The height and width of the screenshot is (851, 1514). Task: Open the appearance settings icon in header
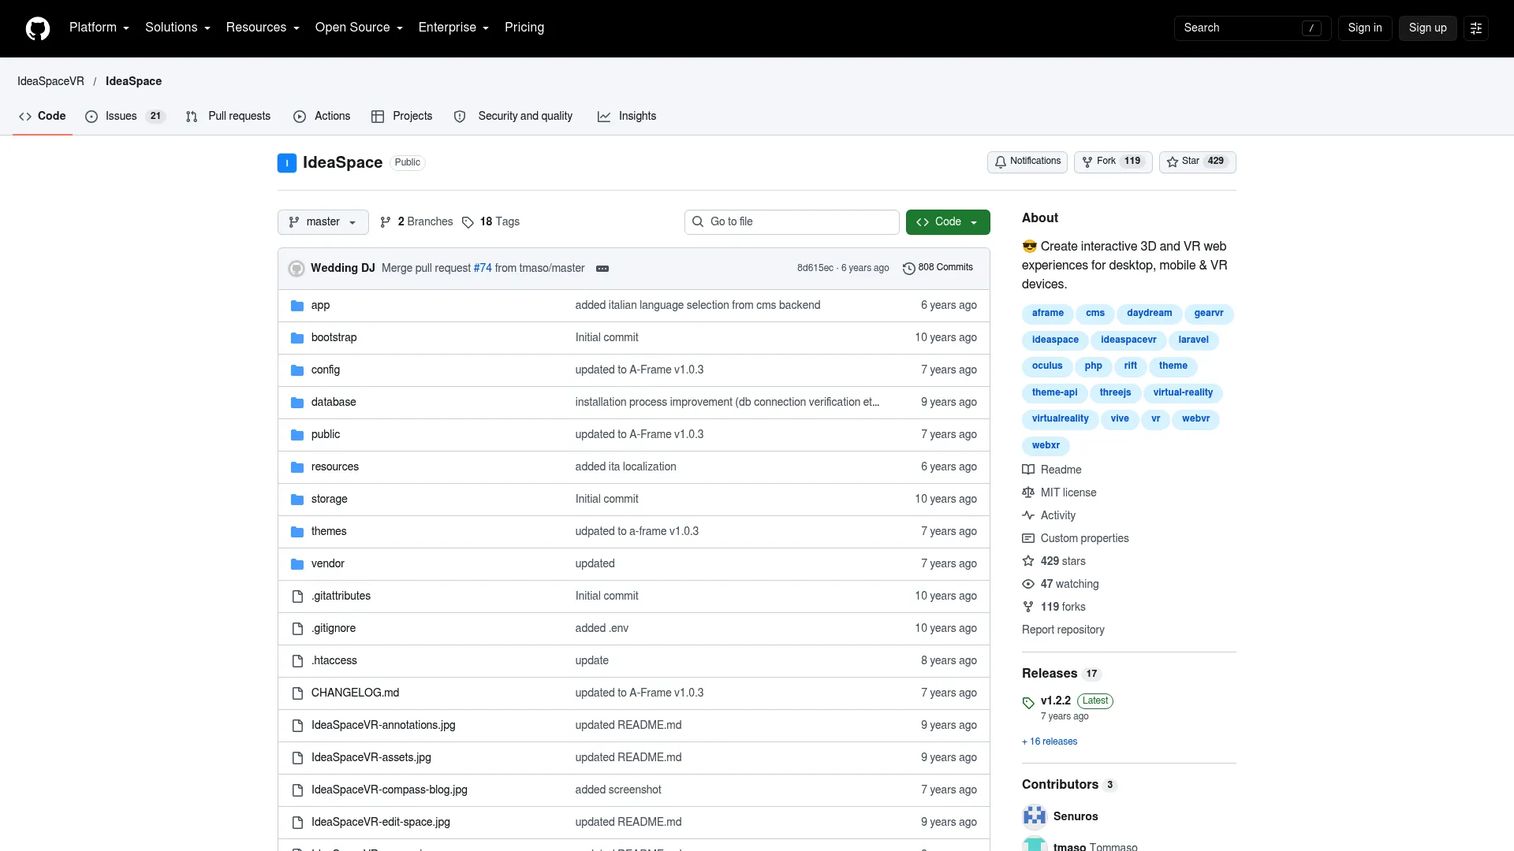1476,28
